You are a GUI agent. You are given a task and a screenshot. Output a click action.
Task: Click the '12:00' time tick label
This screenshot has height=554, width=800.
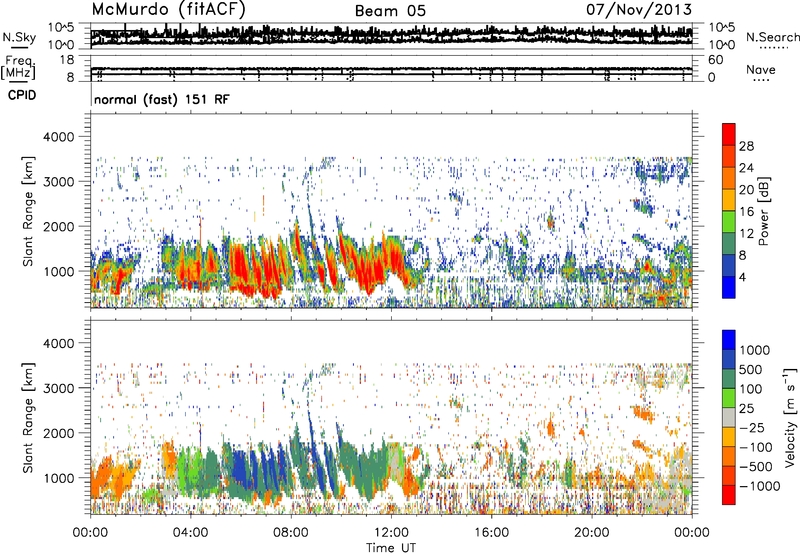(x=391, y=533)
